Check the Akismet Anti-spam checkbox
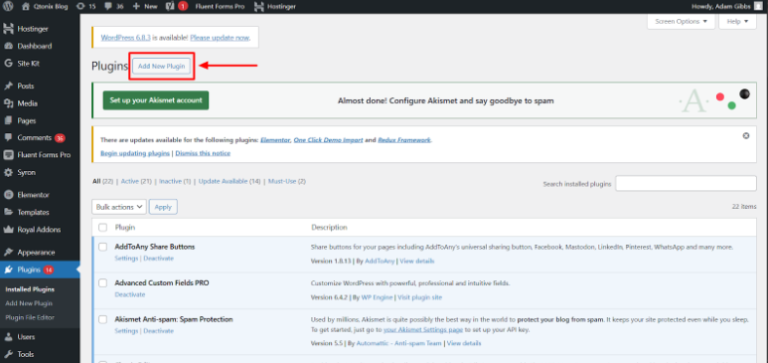The width and height of the screenshot is (768, 363). click(102, 319)
